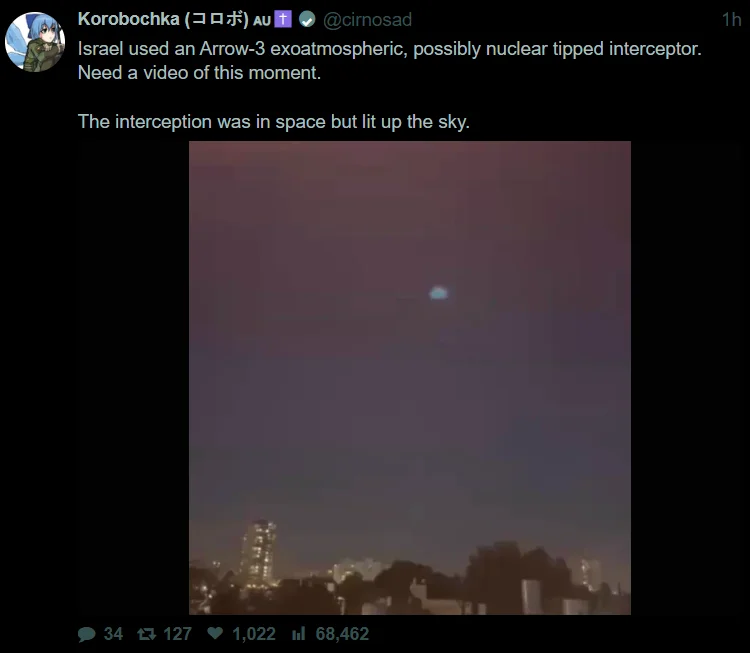Click the purple cross emoji badge

click(283, 19)
